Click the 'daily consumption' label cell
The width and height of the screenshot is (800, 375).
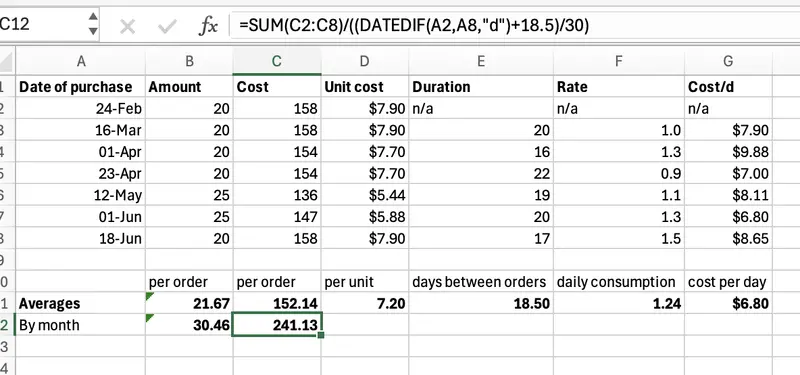[x=619, y=282]
